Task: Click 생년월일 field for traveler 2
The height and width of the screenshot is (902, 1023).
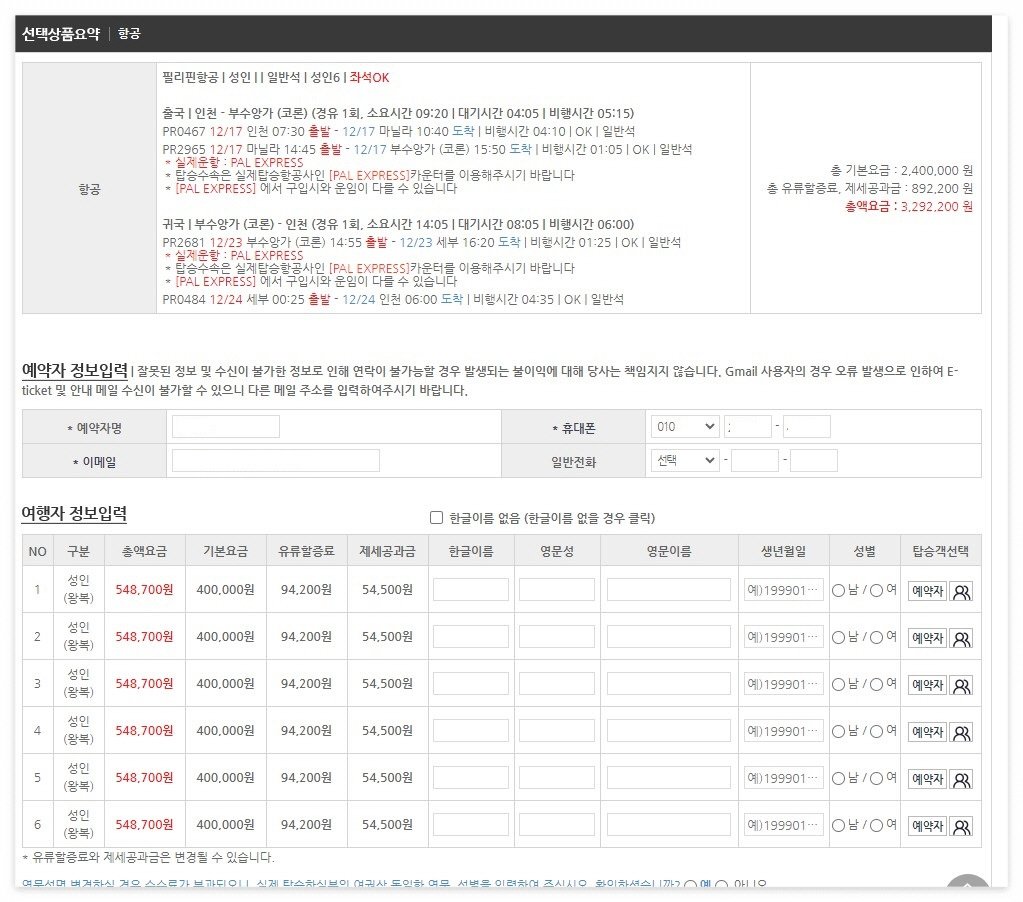Action: (x=784, y=637)
